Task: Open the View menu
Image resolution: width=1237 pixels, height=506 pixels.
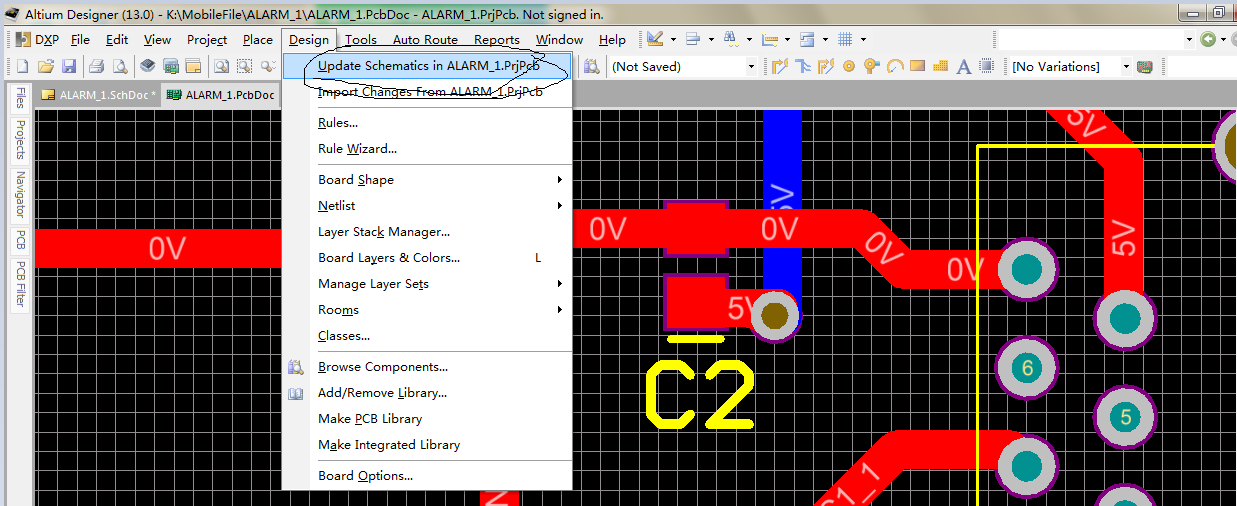Action: [x=157, y=40]
